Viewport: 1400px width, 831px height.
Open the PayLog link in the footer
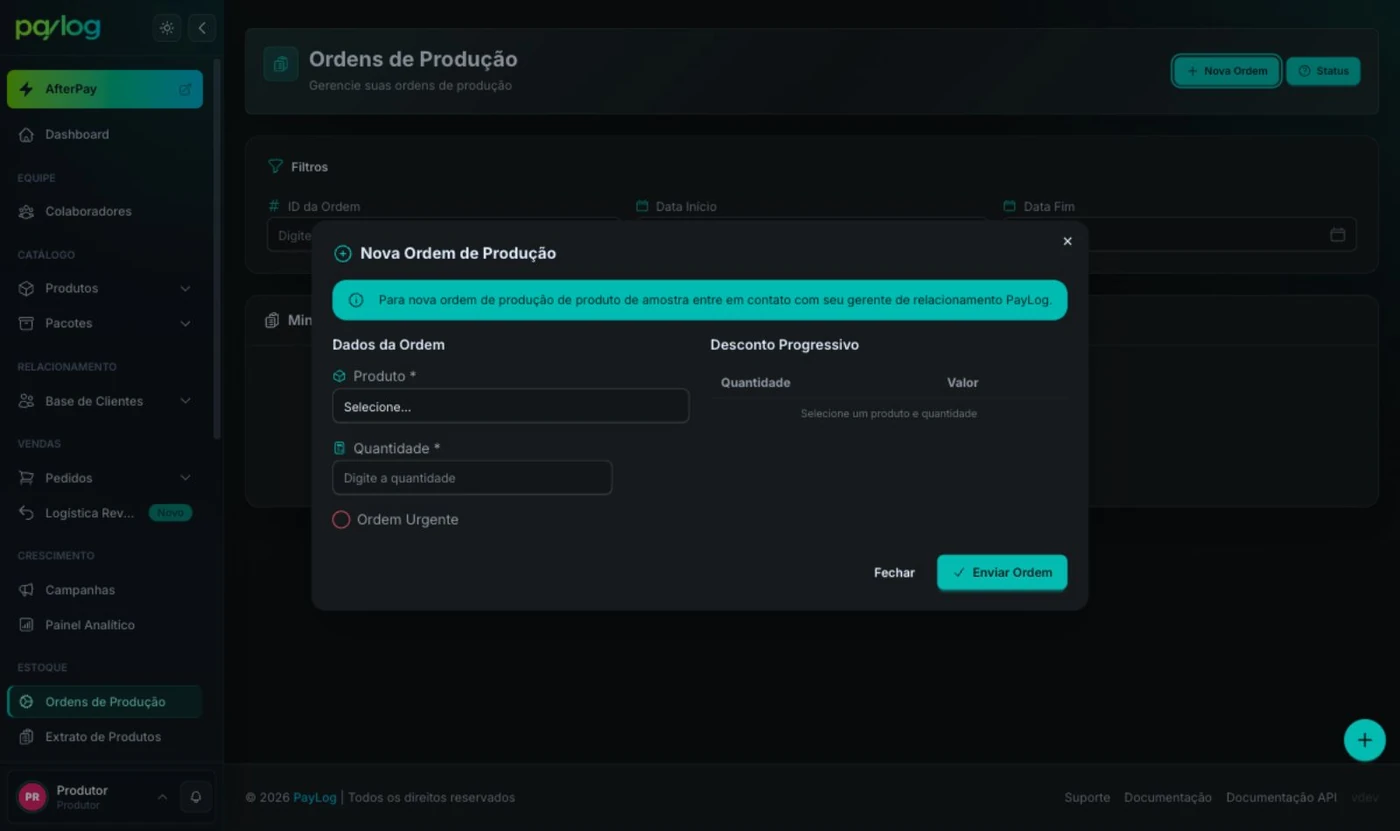tap(315, 798)
